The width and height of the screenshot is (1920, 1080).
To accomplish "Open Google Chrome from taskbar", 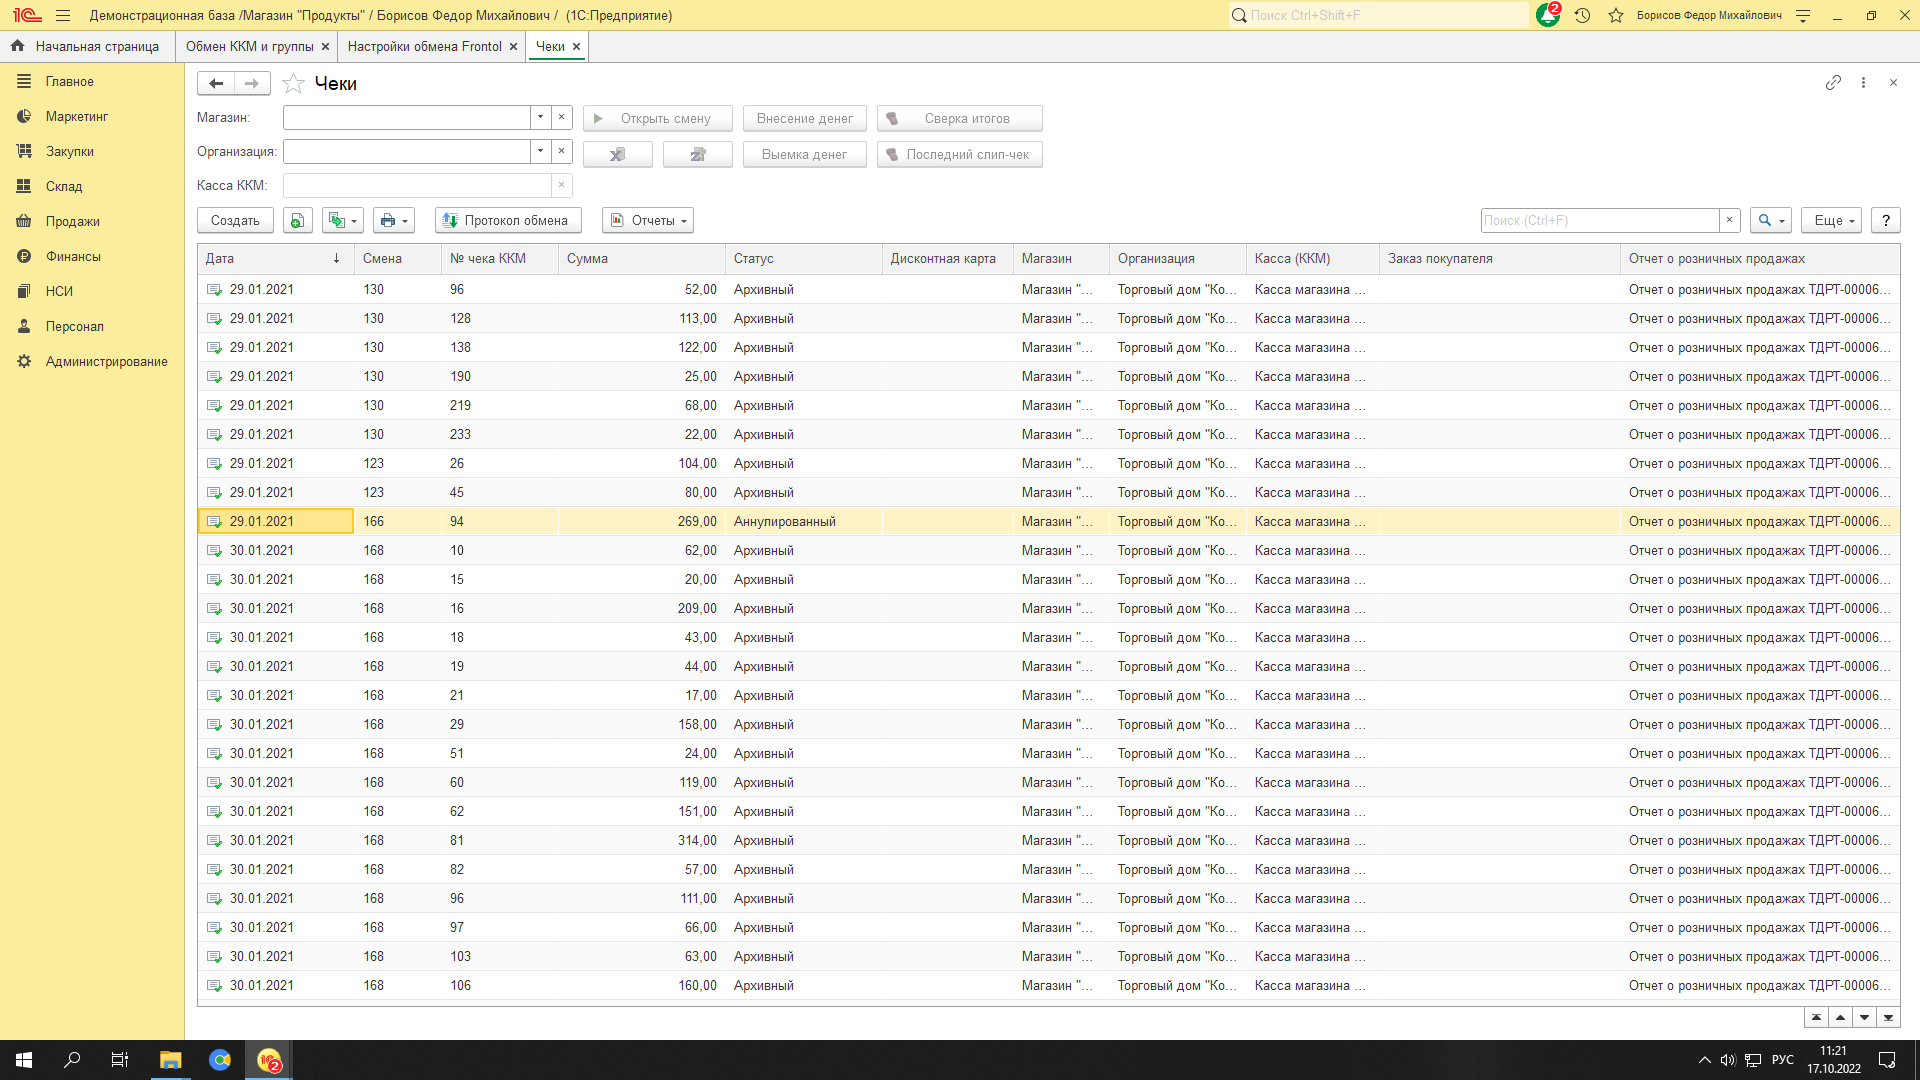I will click(220, 1060).
